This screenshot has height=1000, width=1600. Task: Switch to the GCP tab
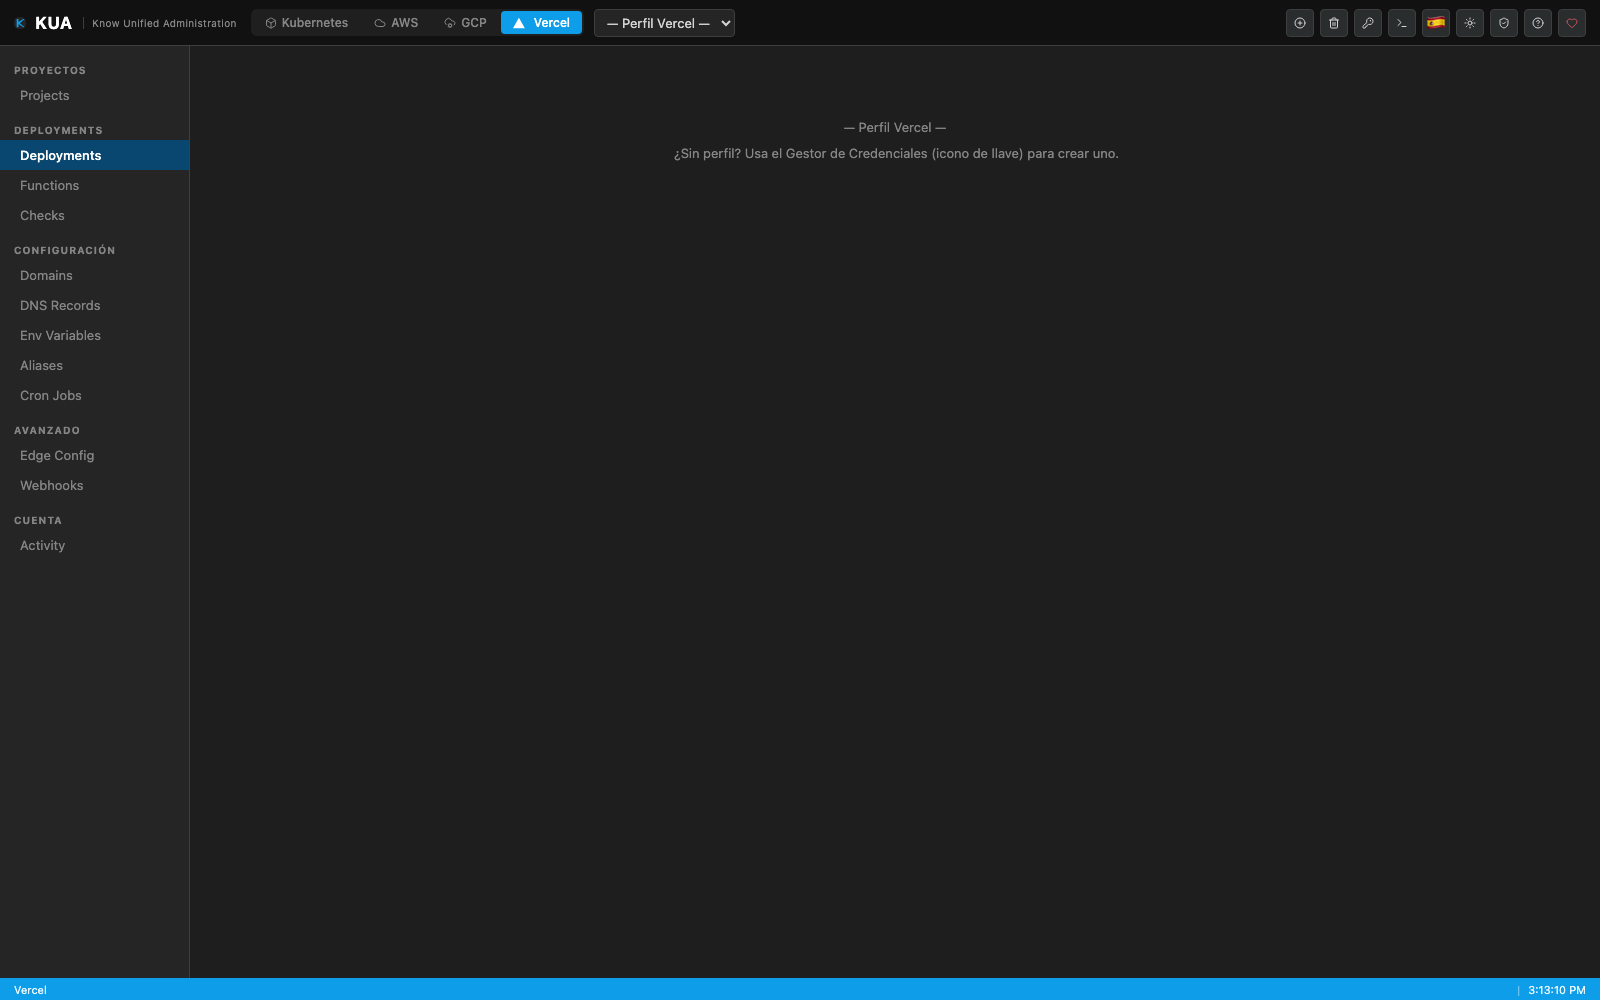[x=466, y=23]
